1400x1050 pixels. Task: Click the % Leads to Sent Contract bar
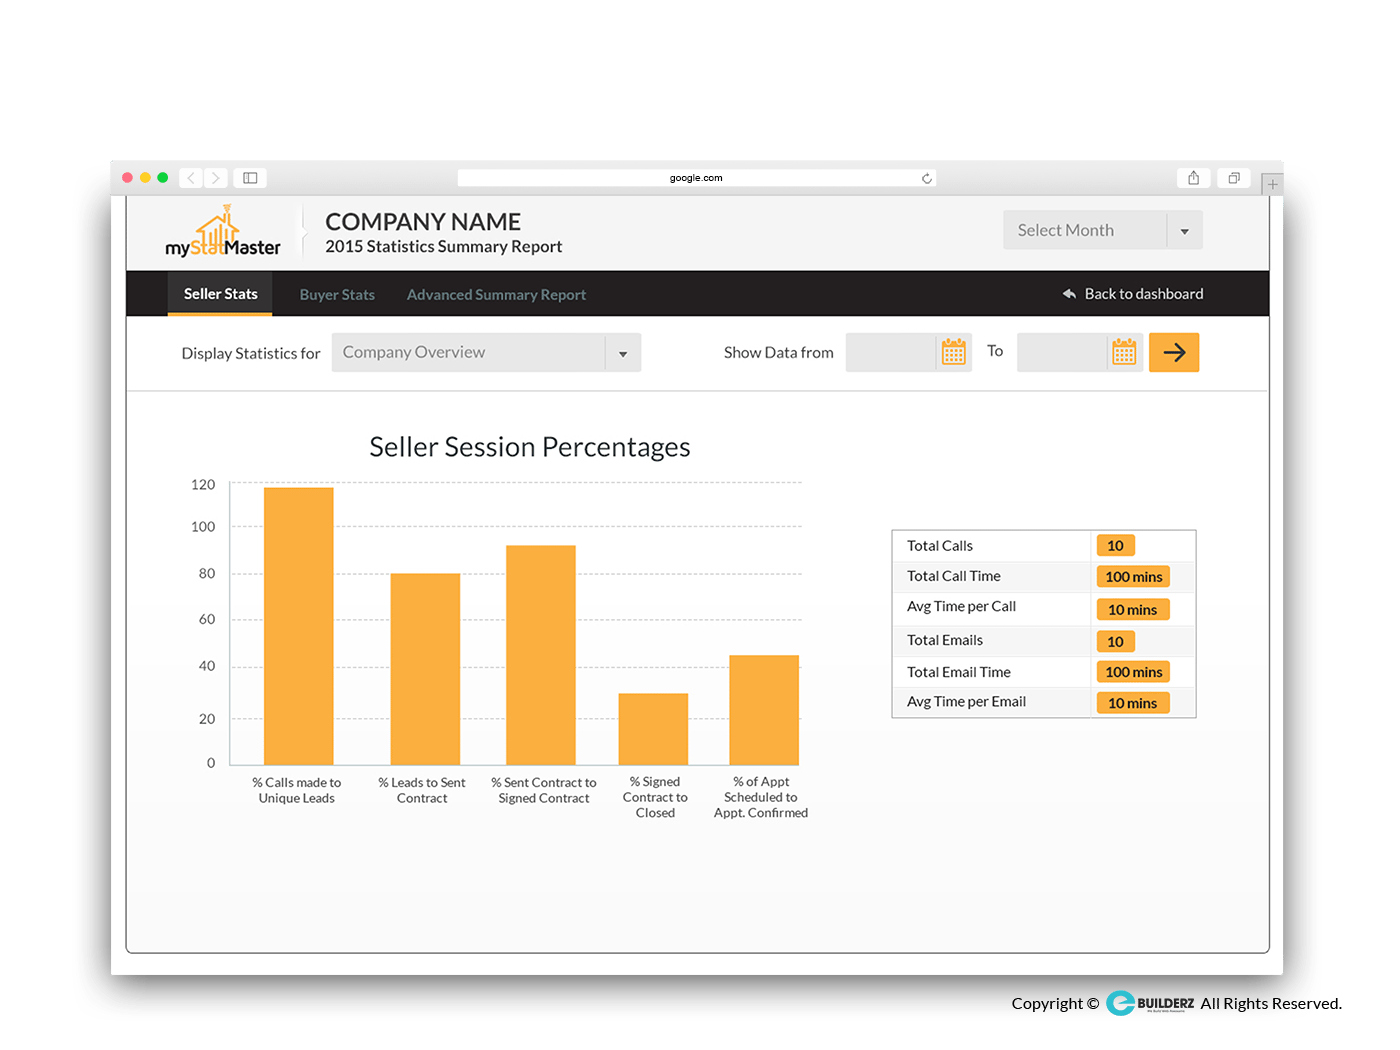click(425, 669)
